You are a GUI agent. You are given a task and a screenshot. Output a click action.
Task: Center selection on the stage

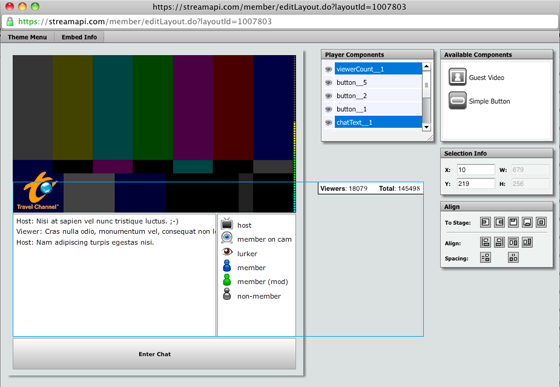541,222
